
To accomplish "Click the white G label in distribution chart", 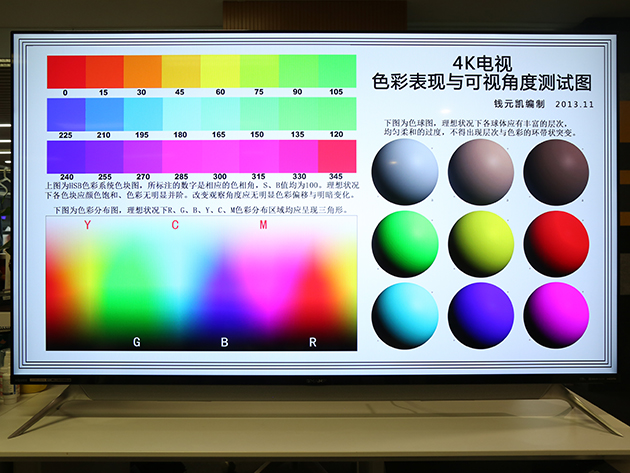I will (137, 342).
